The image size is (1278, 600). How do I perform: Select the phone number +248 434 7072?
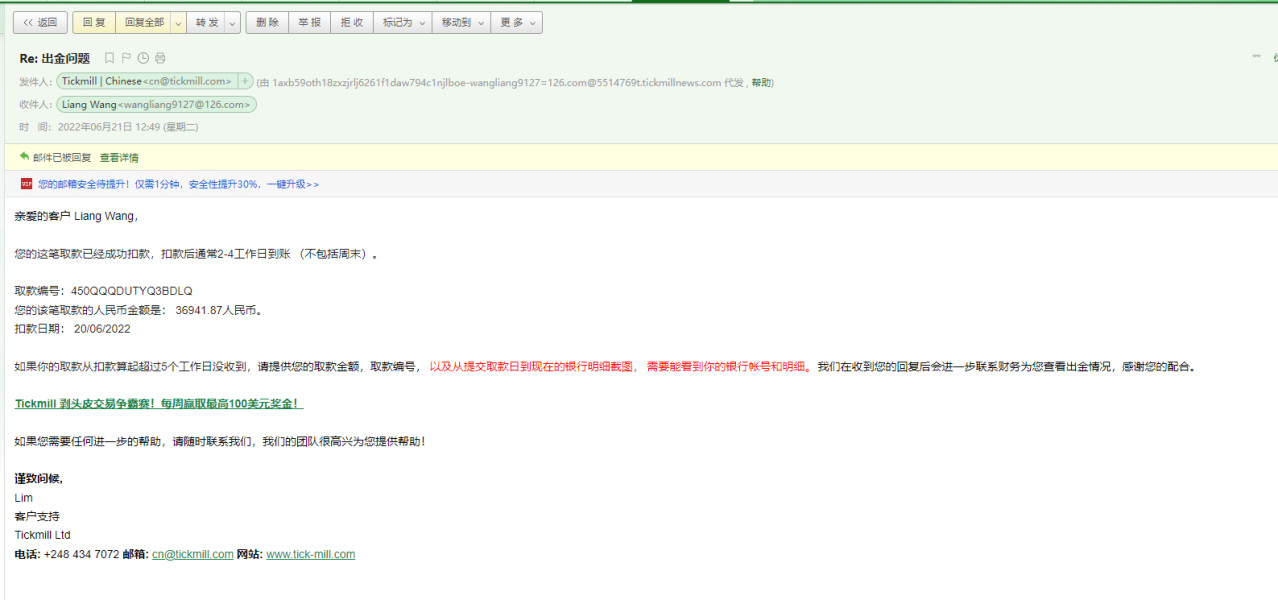(81, 554)
